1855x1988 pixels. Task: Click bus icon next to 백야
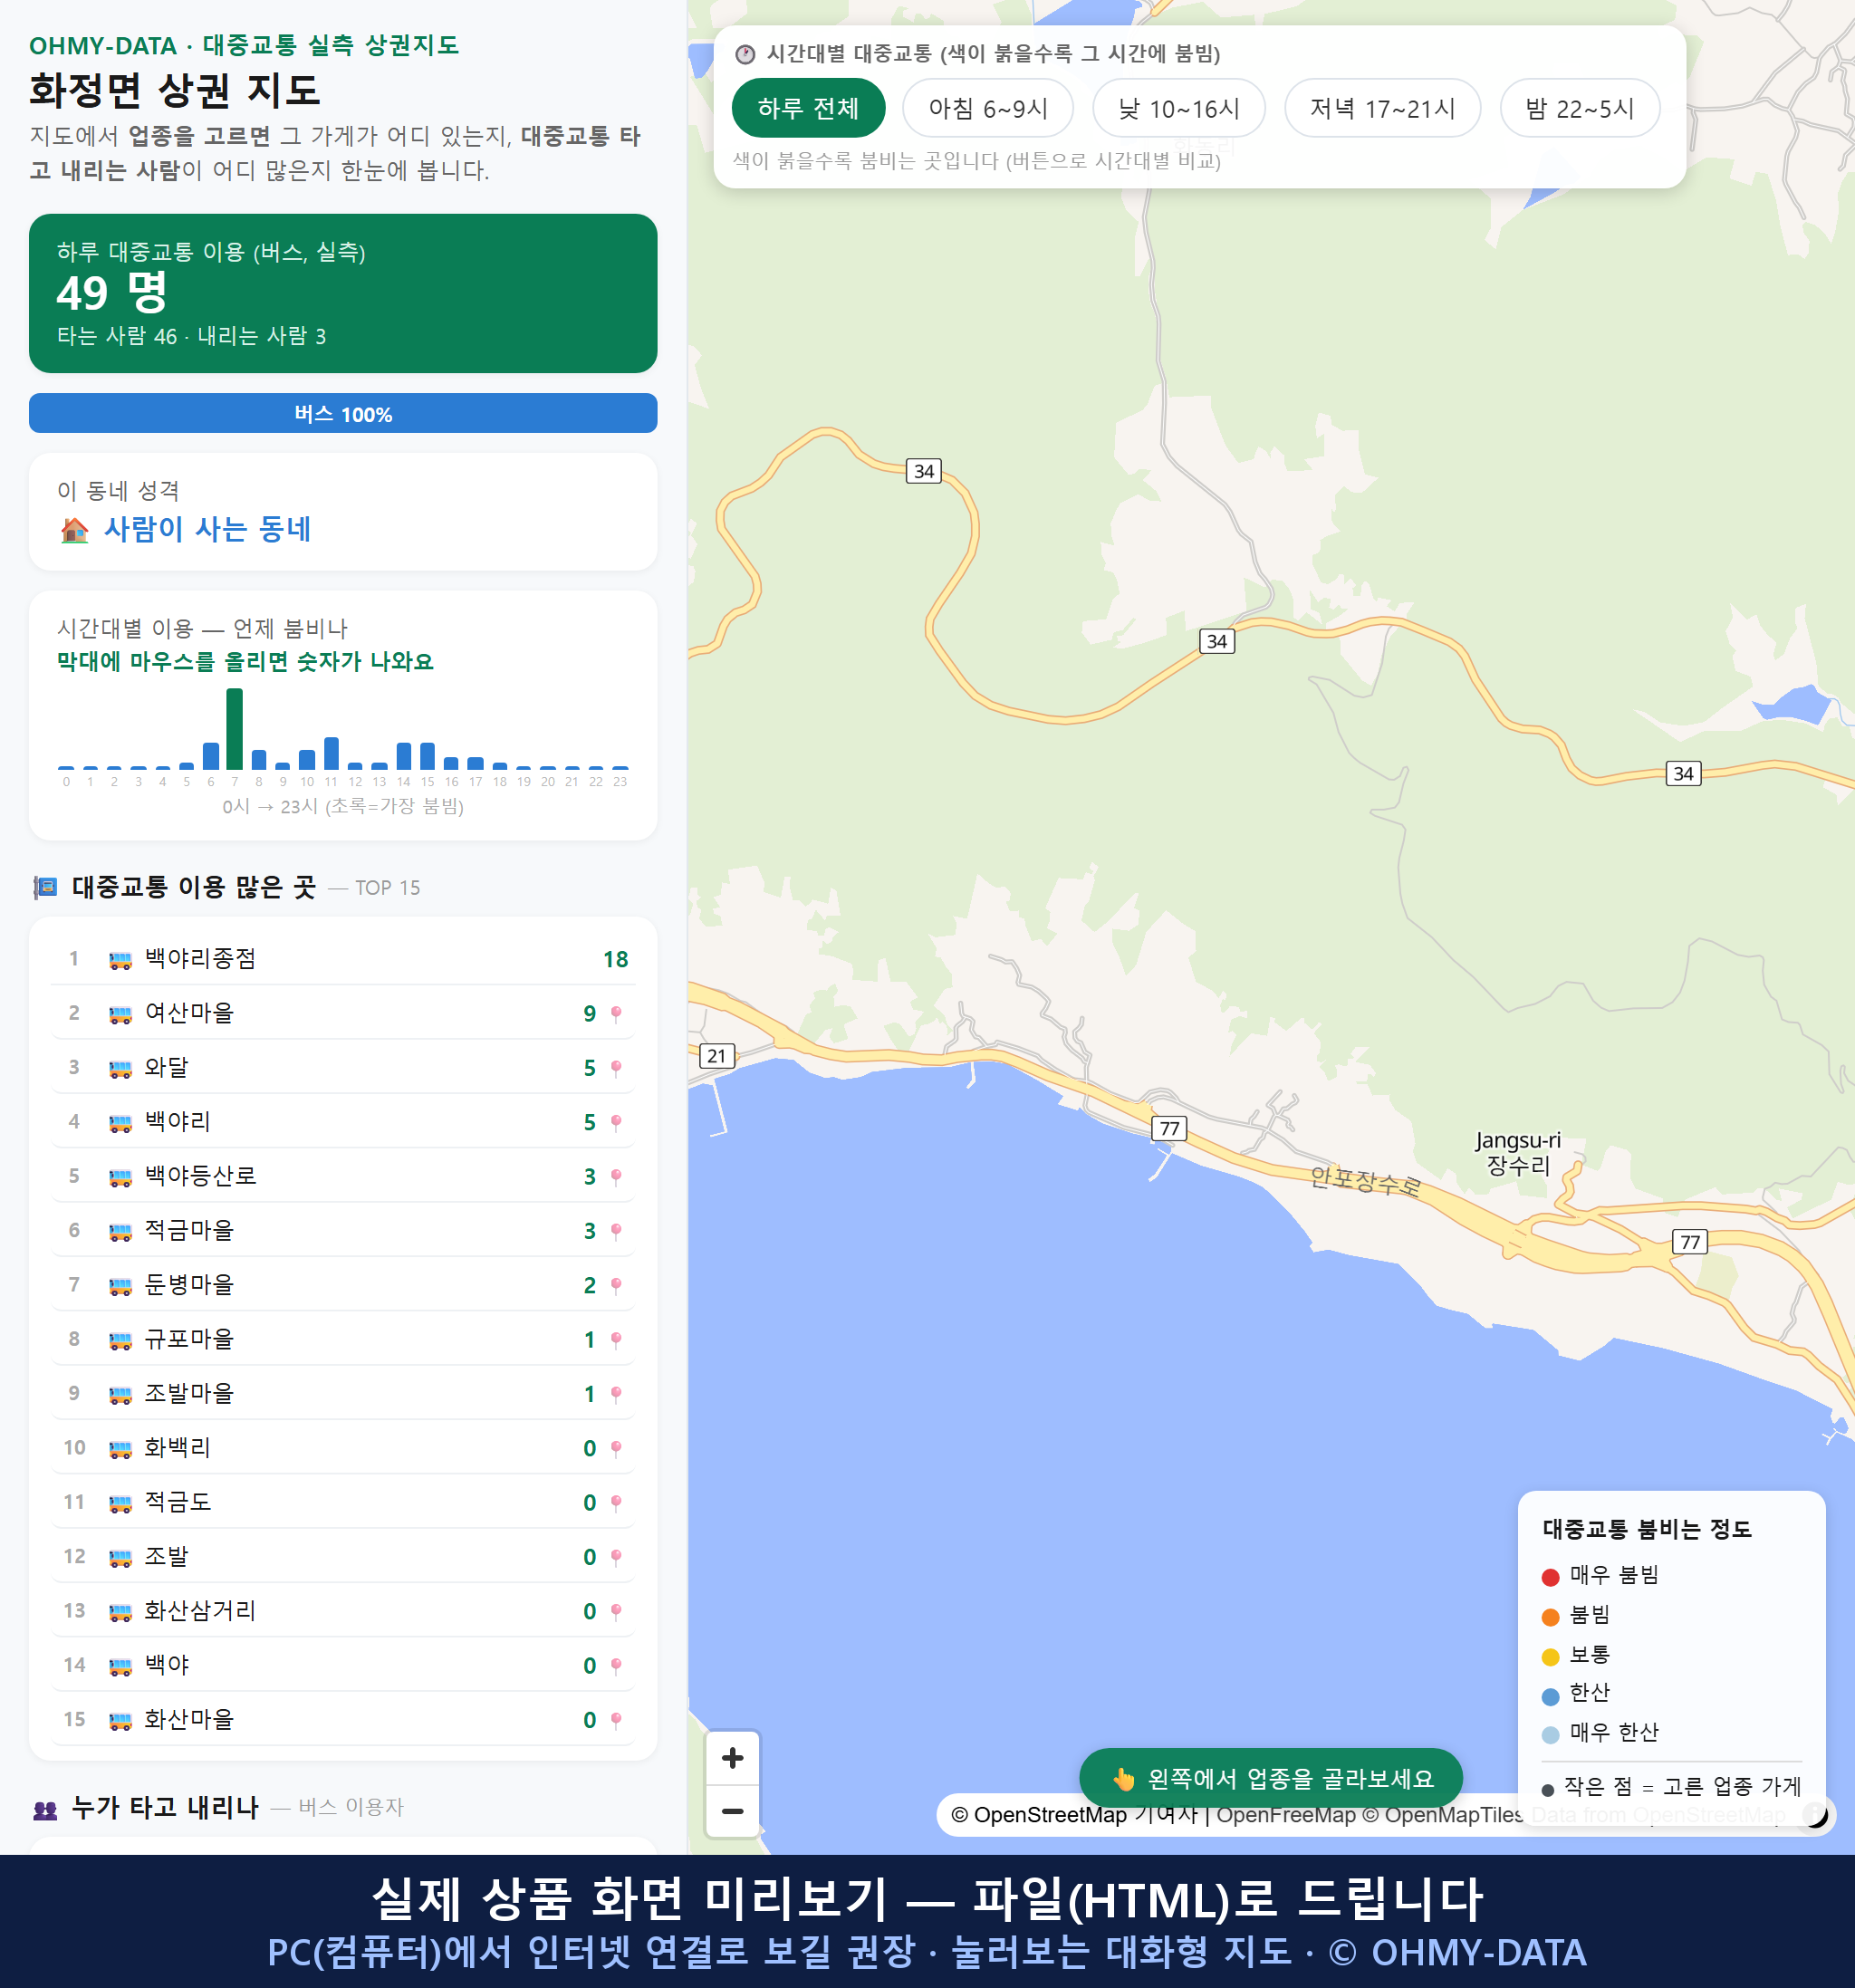click(x=120, y=1666)
